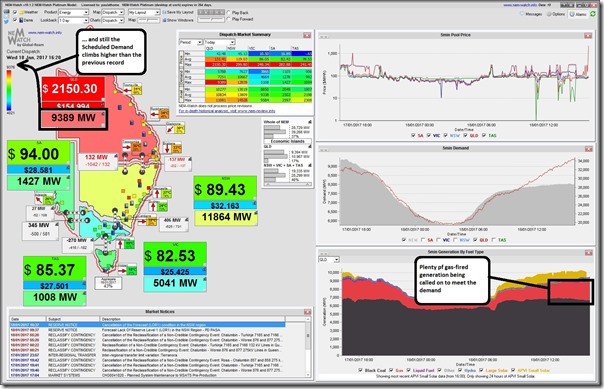Open the Lookback dropdown showing 1 Day
This screenshot has height=389, width=604.
click(x=73, y=20)
